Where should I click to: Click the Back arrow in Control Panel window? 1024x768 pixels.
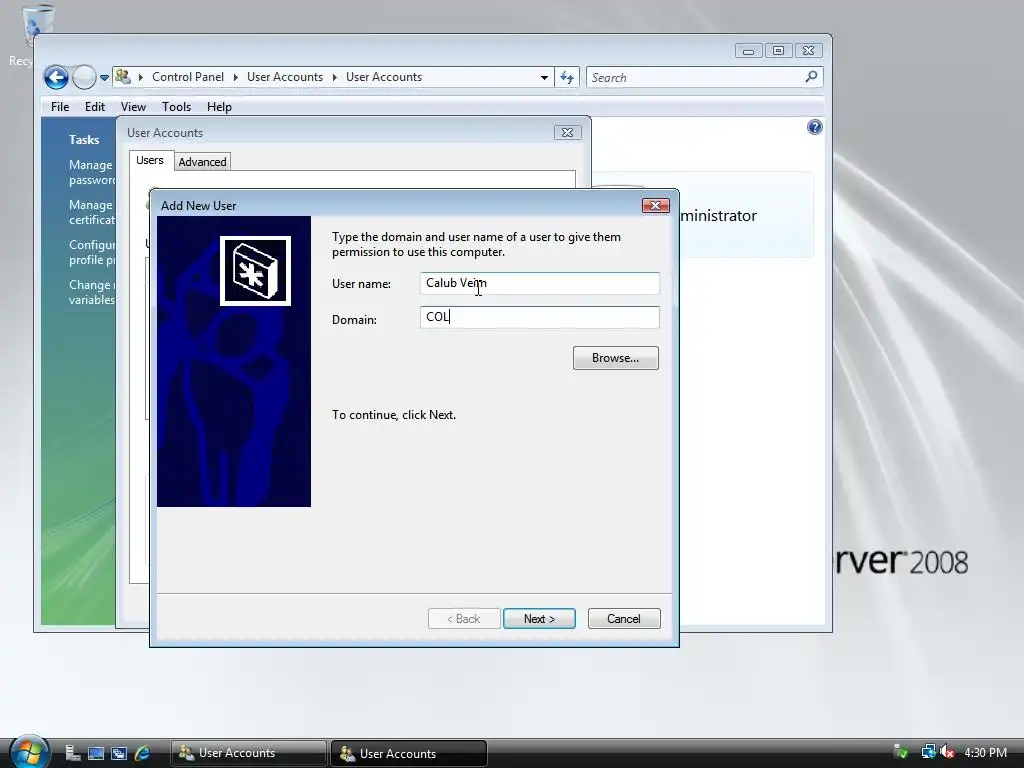tap(56, 78)
